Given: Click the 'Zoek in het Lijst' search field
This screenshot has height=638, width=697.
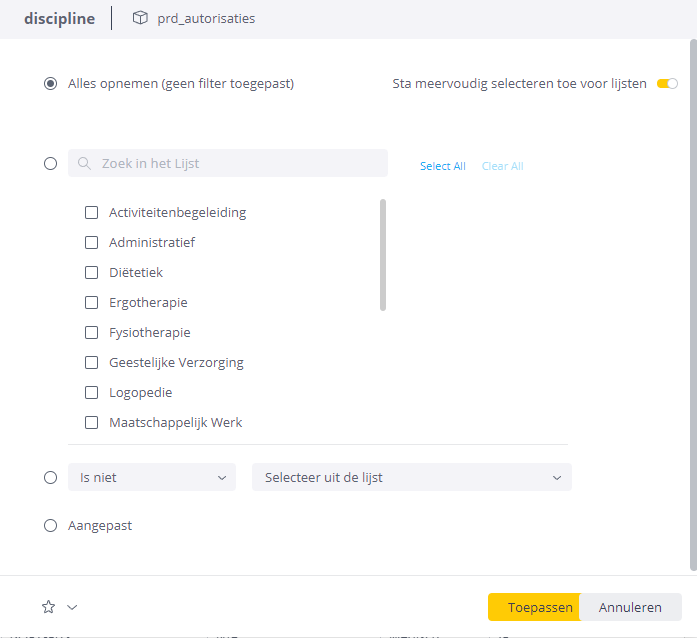Looking at the screenshot, I should tap(240, 163).
